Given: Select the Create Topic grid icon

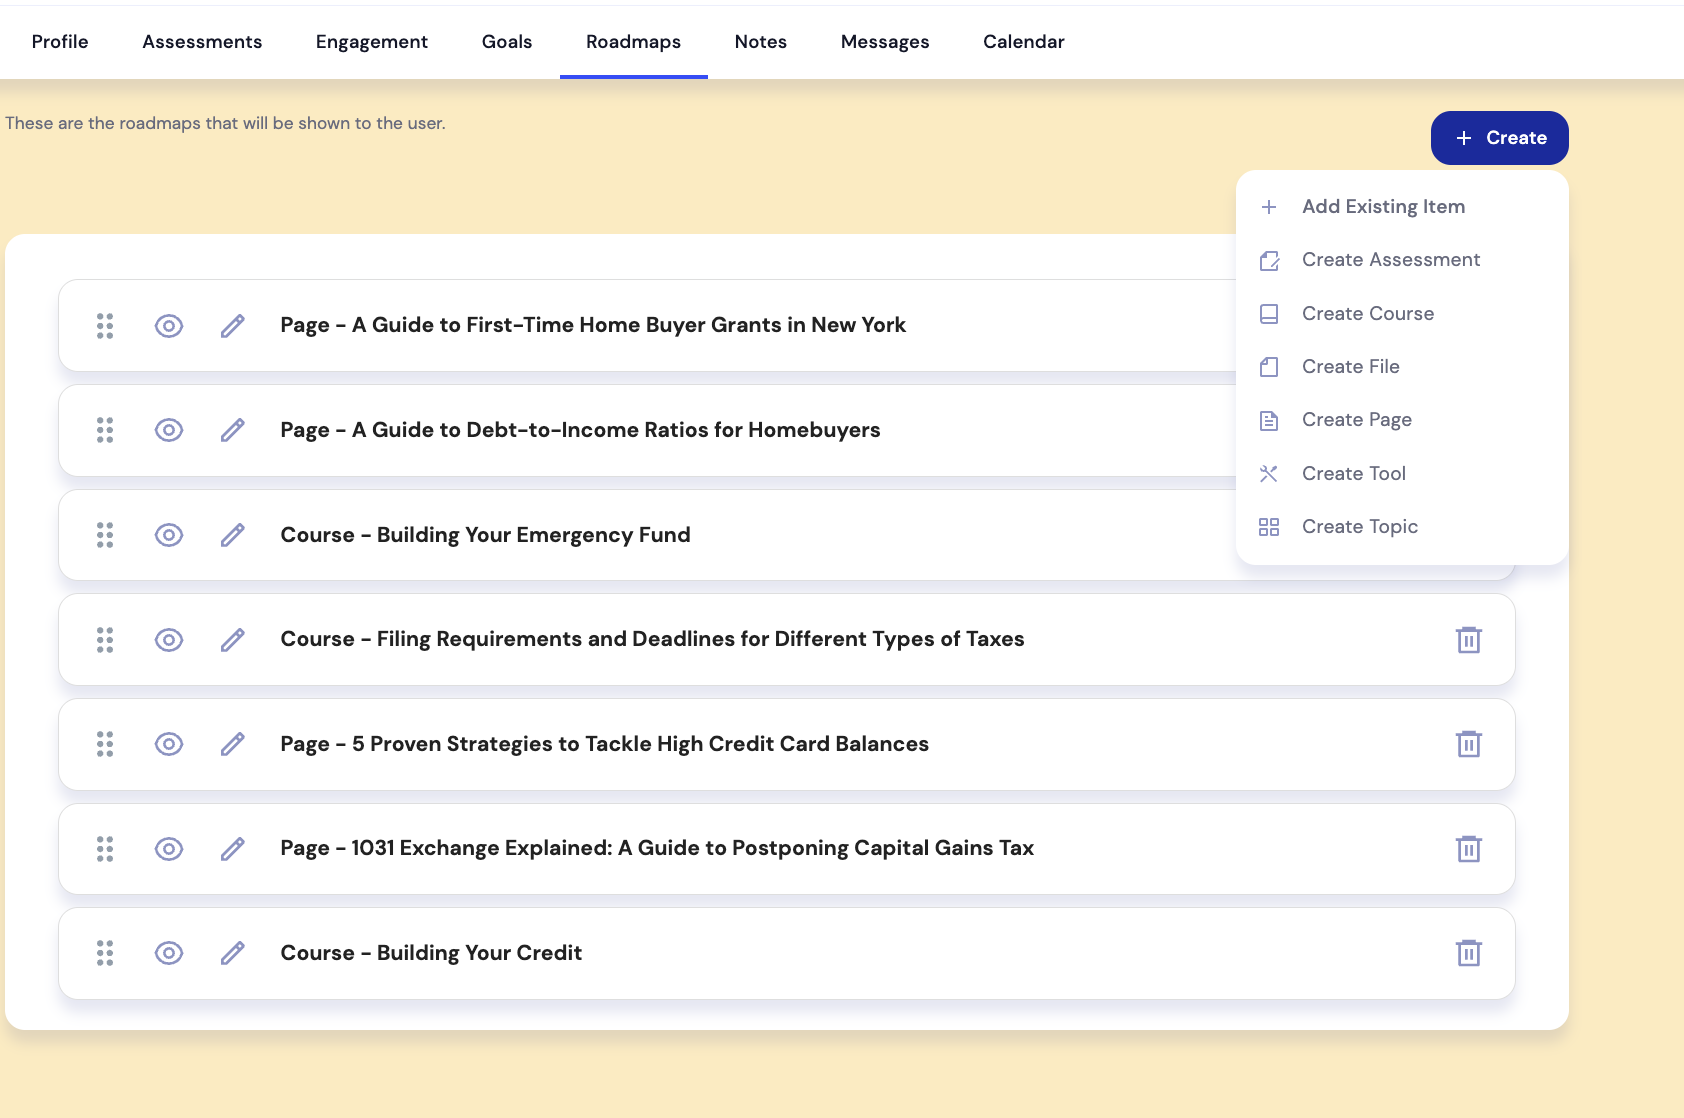Looking at the screenshot, I should tap(1270, 527).
